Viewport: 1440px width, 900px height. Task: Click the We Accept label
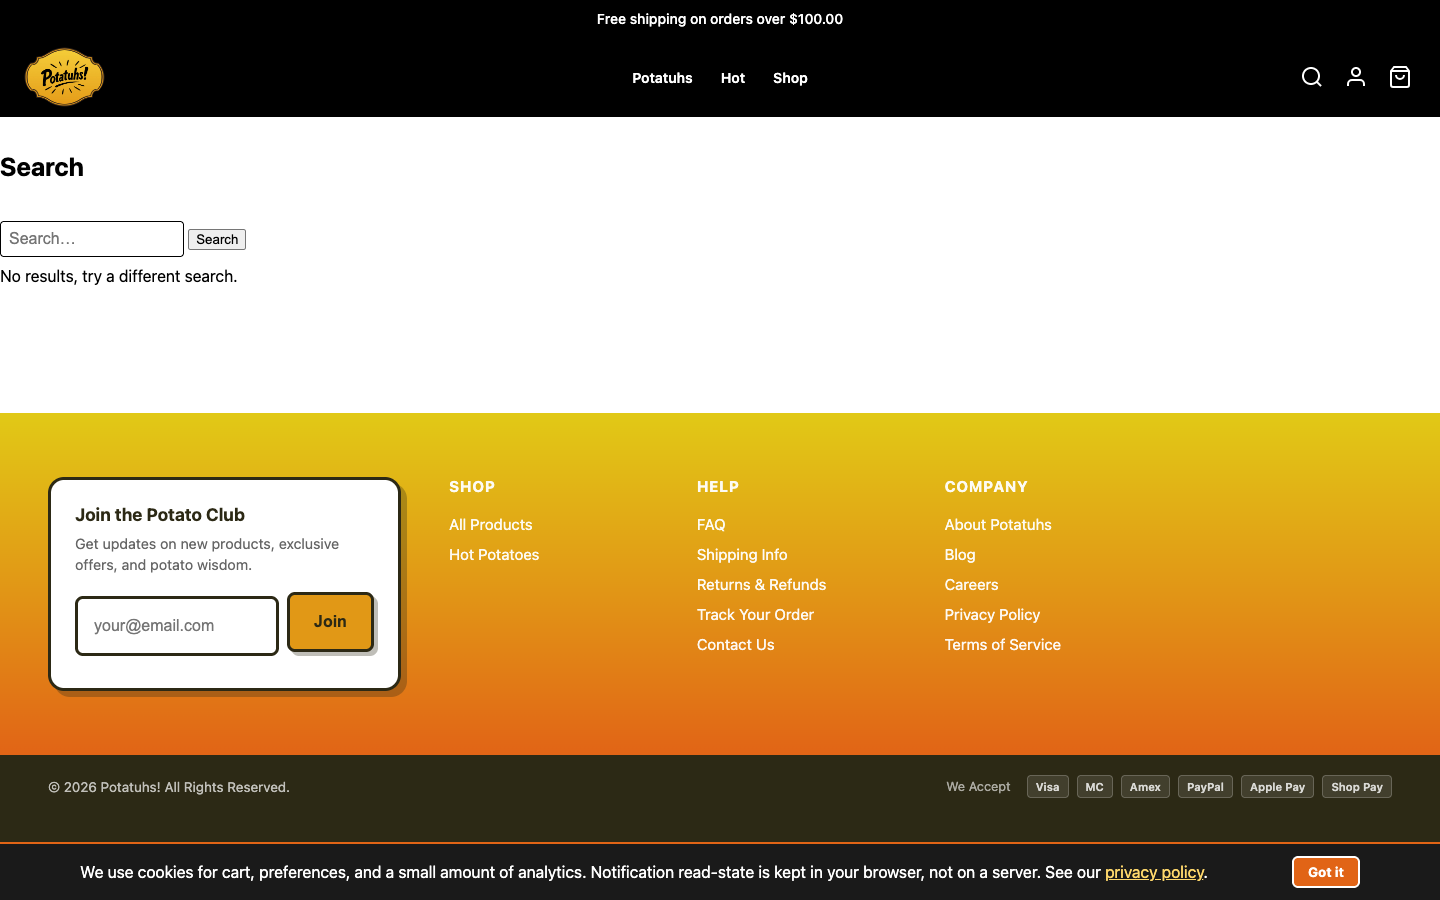tap(978, 787)
